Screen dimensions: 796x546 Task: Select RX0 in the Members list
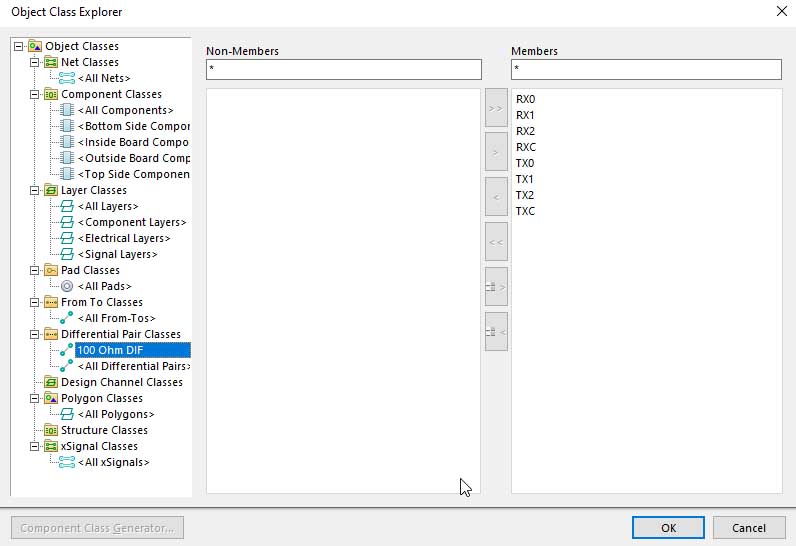point(526,99)
